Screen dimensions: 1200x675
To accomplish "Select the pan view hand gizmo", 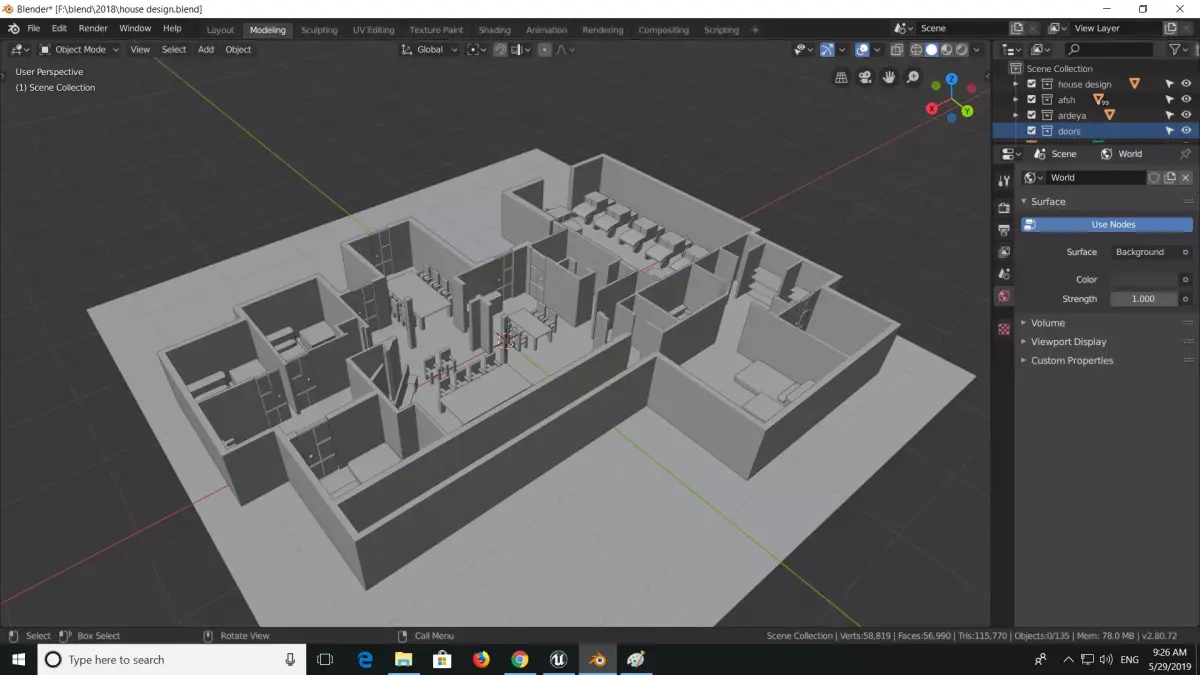I will coord(889,77).
